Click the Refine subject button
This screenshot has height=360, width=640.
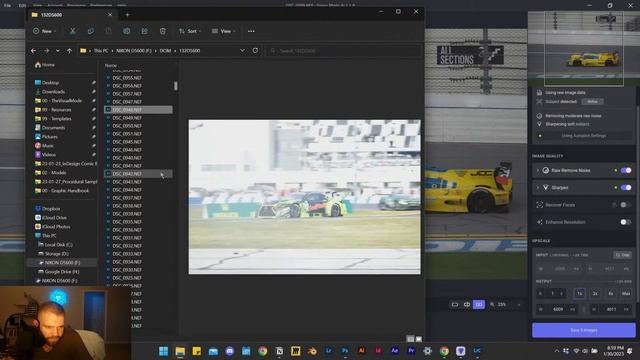[x=593, y=102]
